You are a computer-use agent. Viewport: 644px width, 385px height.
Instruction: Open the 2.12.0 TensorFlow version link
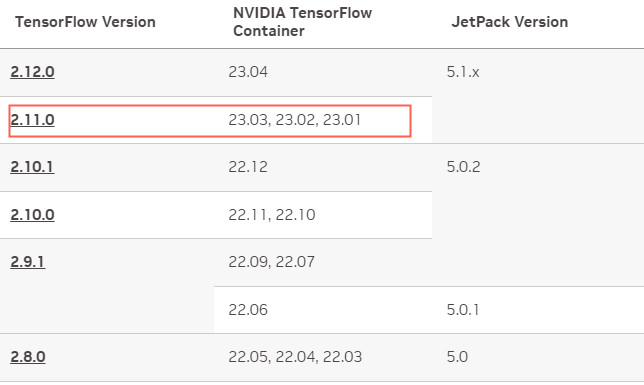click(32, 72)
